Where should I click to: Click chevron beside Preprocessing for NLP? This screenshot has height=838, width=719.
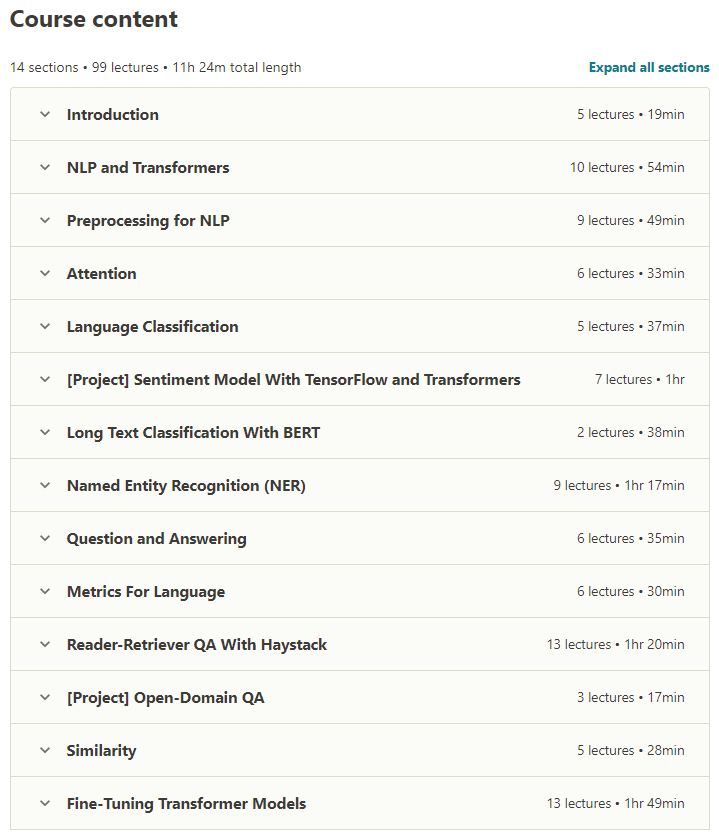(44, 220)
